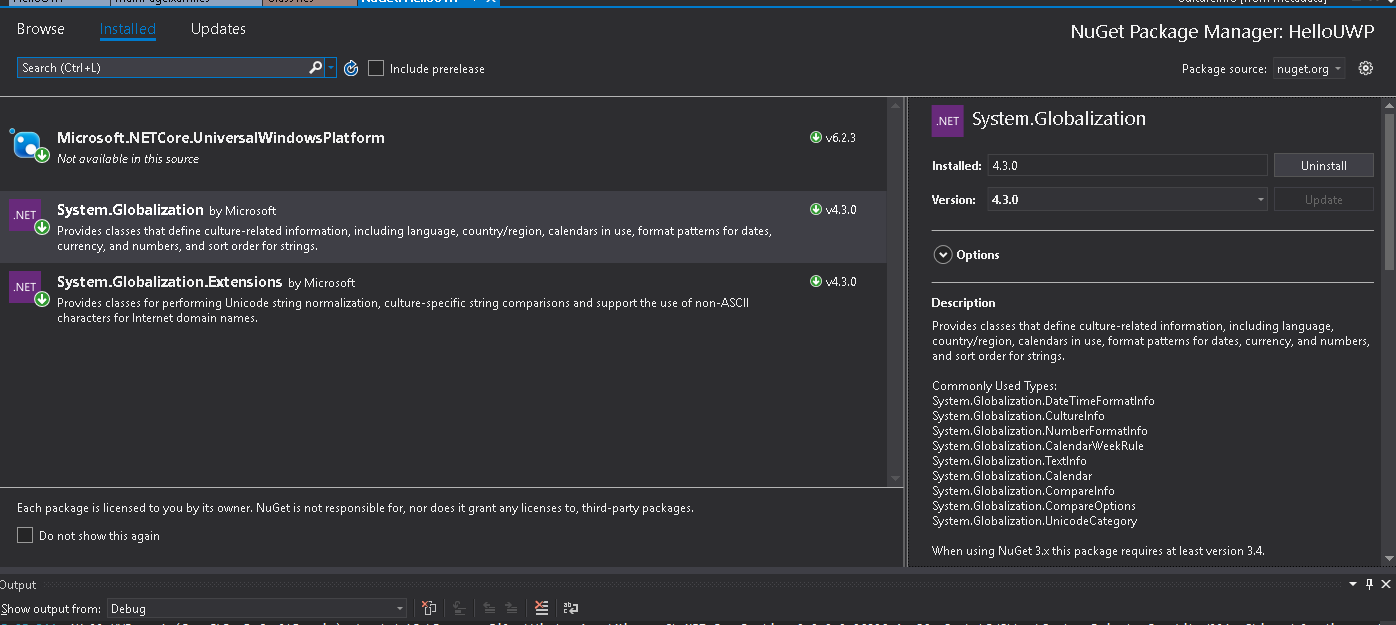Open the Version 4.3.0 dropdown
The height and width of the screenshot is (625, 1396).
(x=1127, y=199)
